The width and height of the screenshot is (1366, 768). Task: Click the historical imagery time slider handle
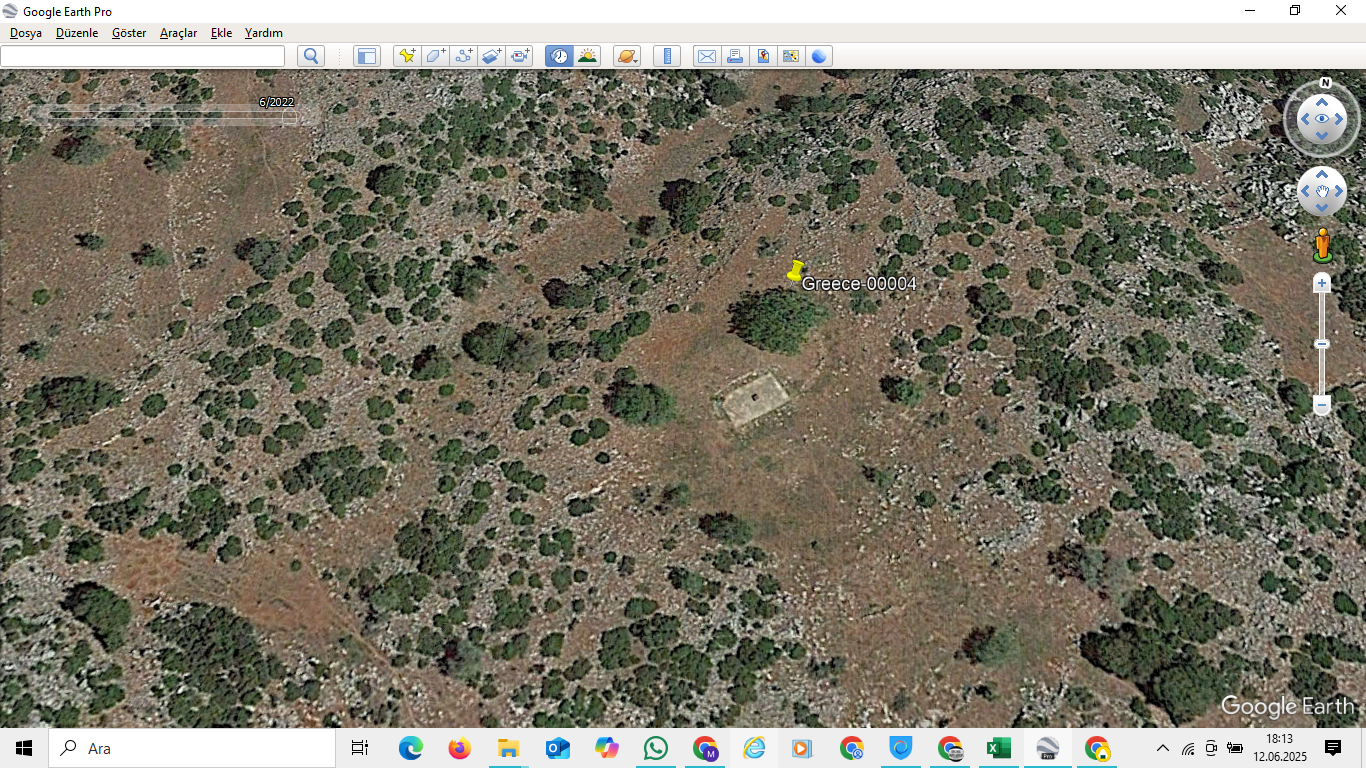pyautogui.click(x=290, y=117)
